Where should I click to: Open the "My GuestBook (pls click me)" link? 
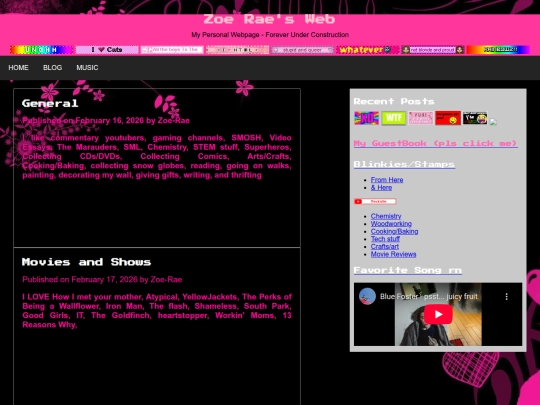[436, 144]
